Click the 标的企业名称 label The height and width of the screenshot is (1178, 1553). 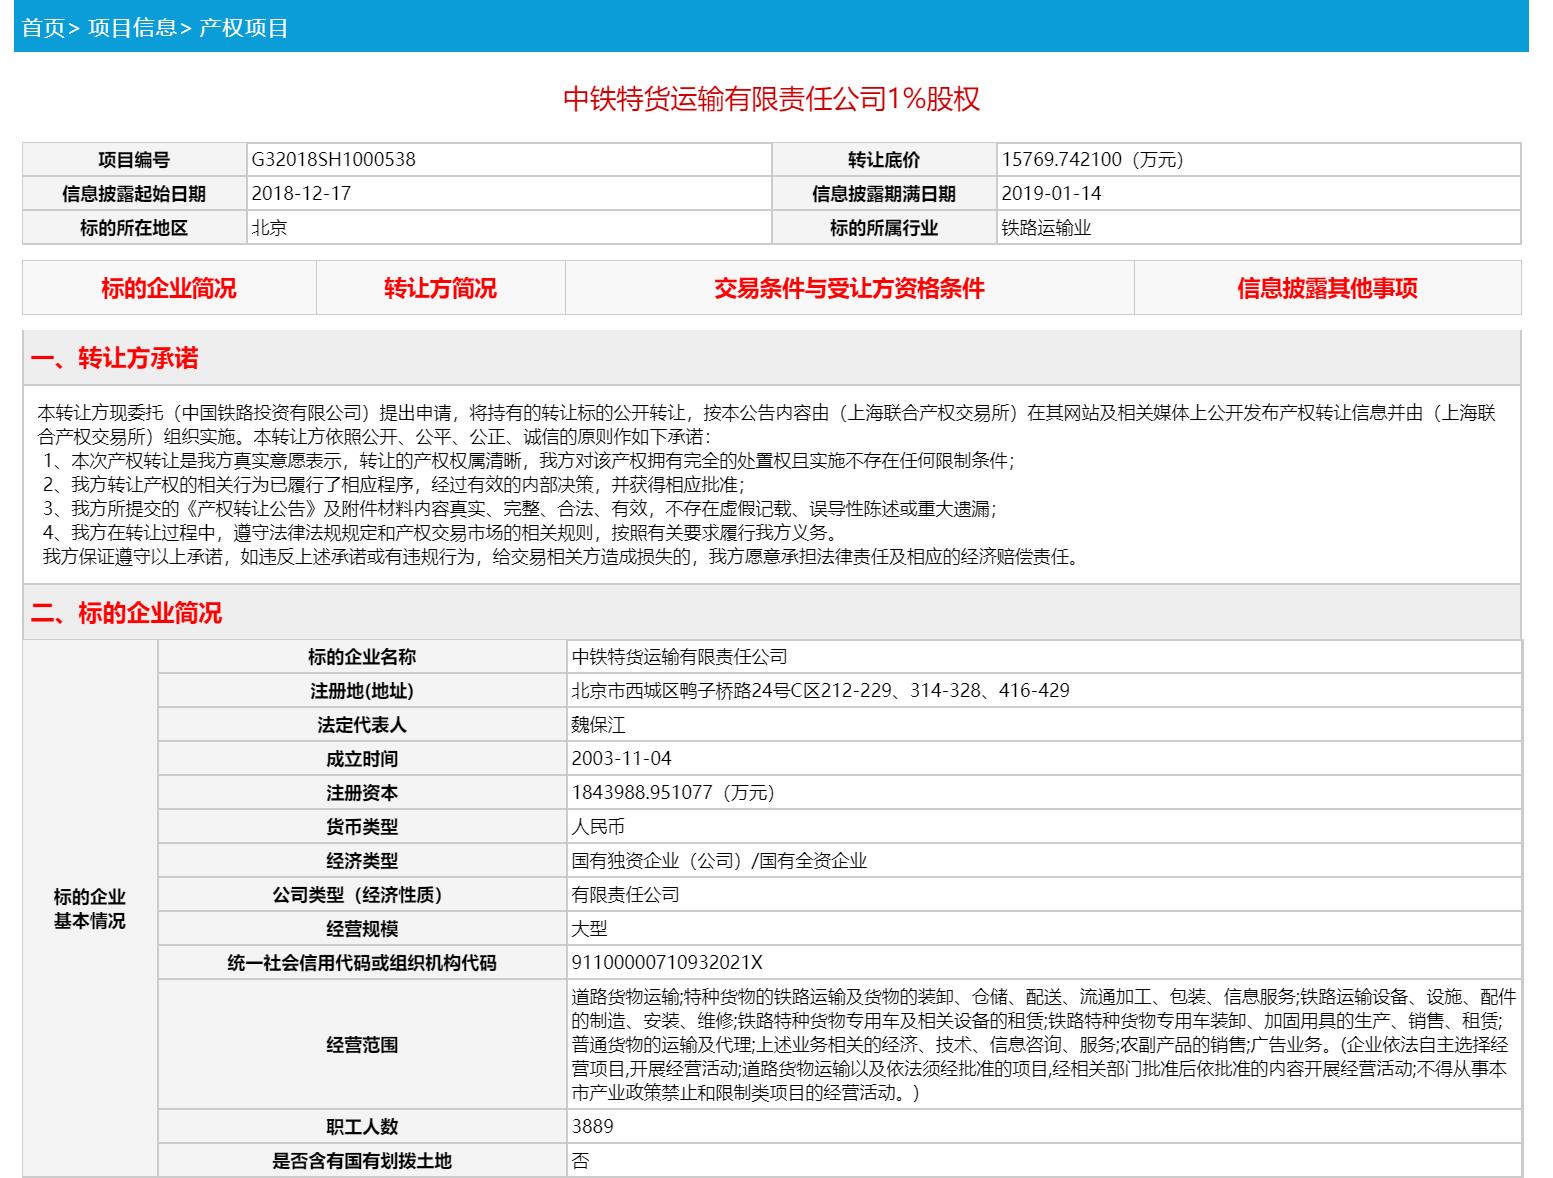362,657
